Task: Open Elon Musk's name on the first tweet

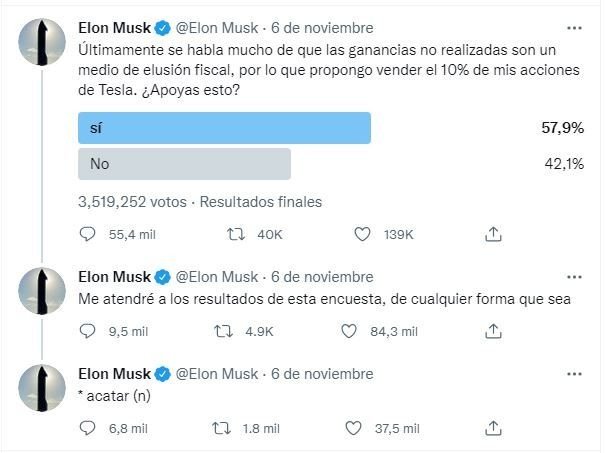Action: click(x=115, y=28)
